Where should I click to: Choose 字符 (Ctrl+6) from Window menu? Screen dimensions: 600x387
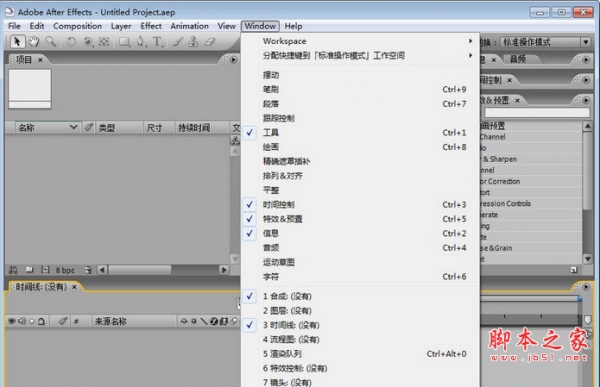361,276
